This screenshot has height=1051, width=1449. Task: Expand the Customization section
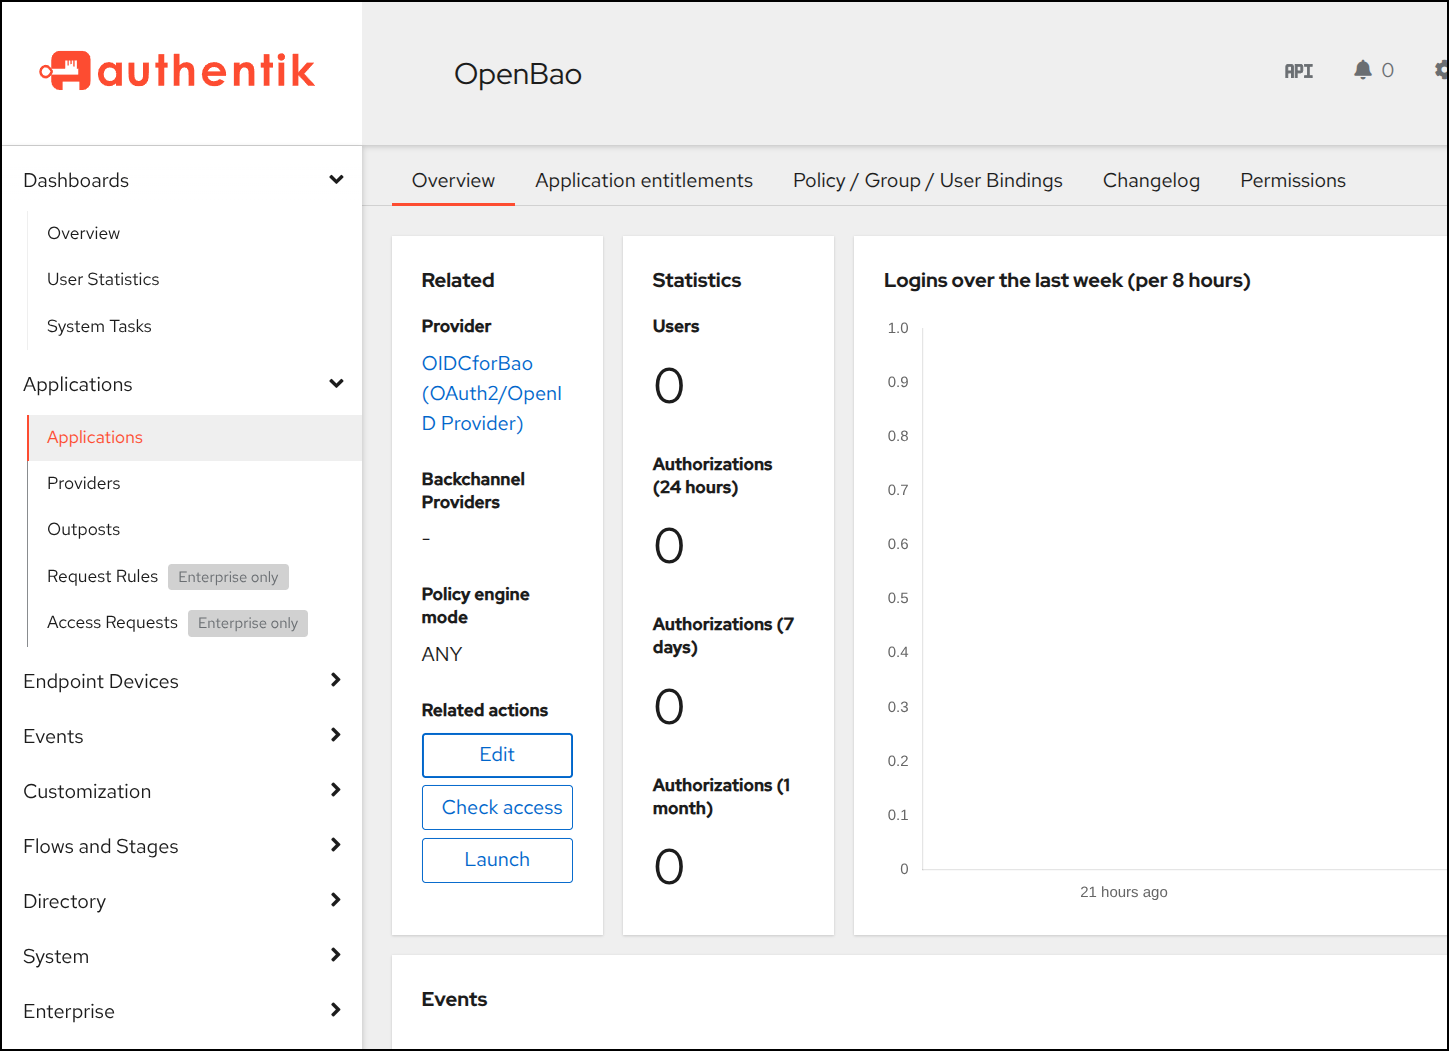pyautogui.click(x=181, y=791)
